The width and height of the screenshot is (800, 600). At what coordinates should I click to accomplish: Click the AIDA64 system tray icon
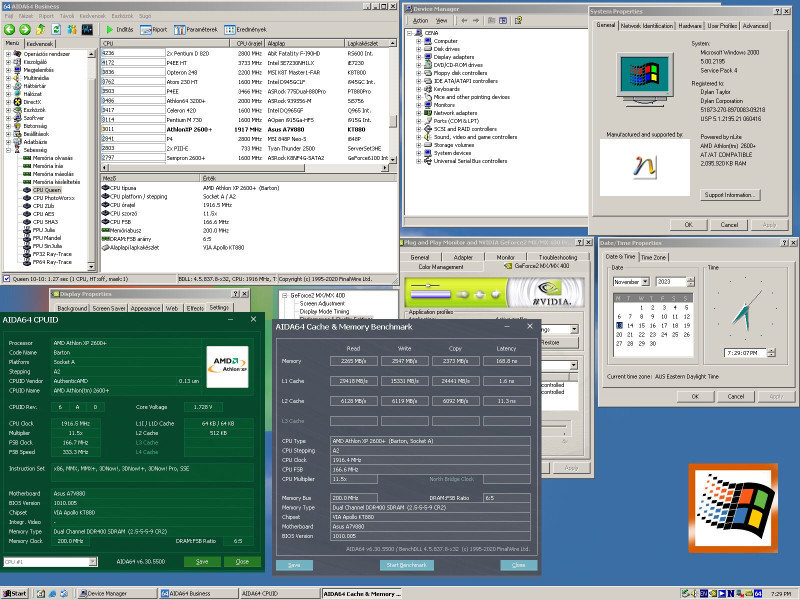[757, 593]
